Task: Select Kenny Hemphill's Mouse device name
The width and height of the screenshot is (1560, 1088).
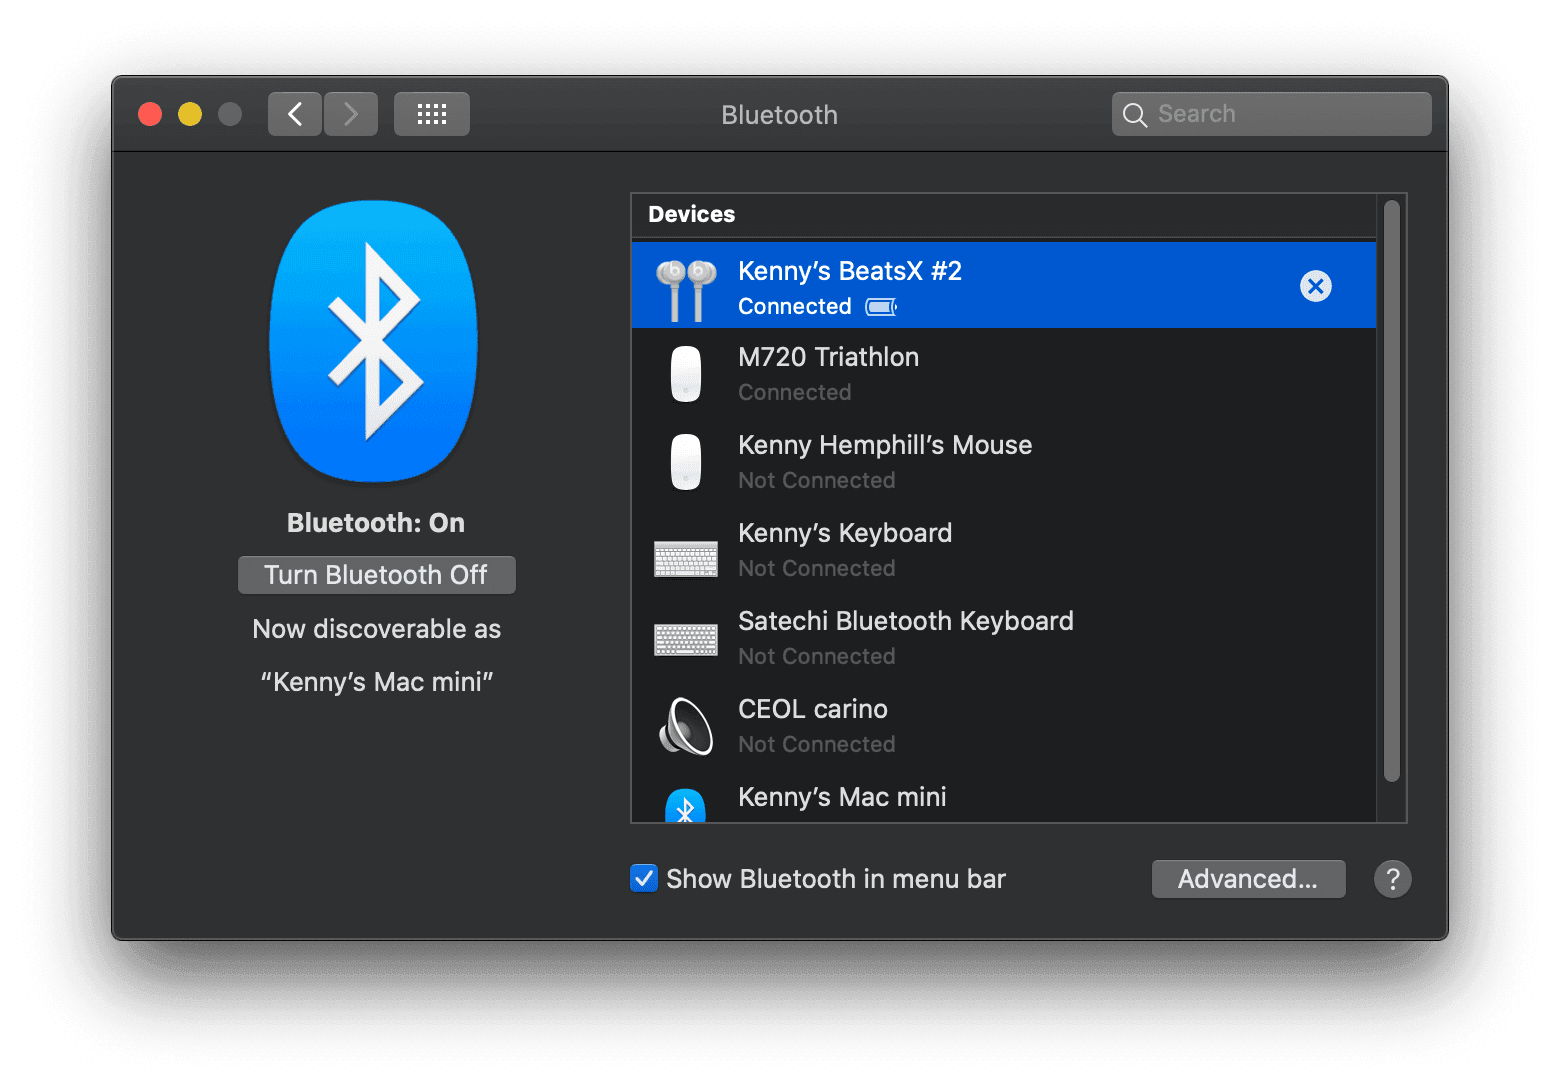Action: (885, 445)
